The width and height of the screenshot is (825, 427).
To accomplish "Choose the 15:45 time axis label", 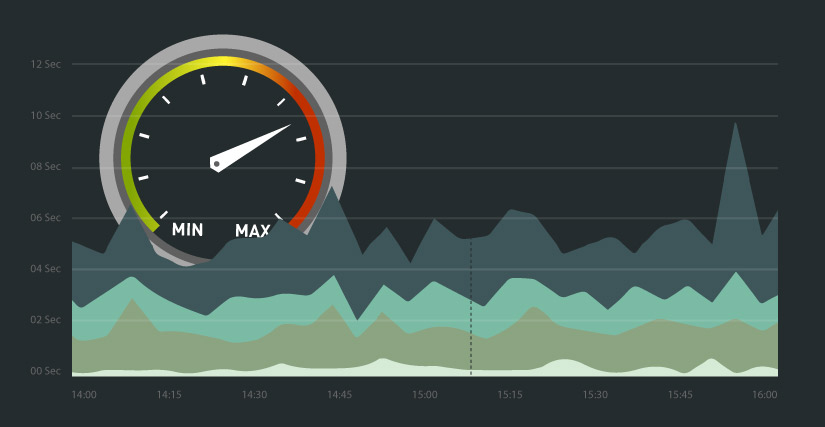I will click(680, 395).
